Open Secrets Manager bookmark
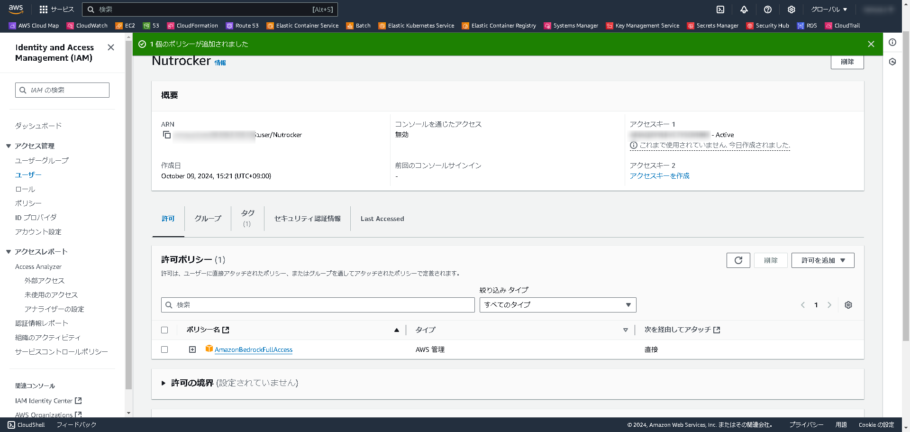This screenshot has height=432, width=910. click(x=713, y=26)
